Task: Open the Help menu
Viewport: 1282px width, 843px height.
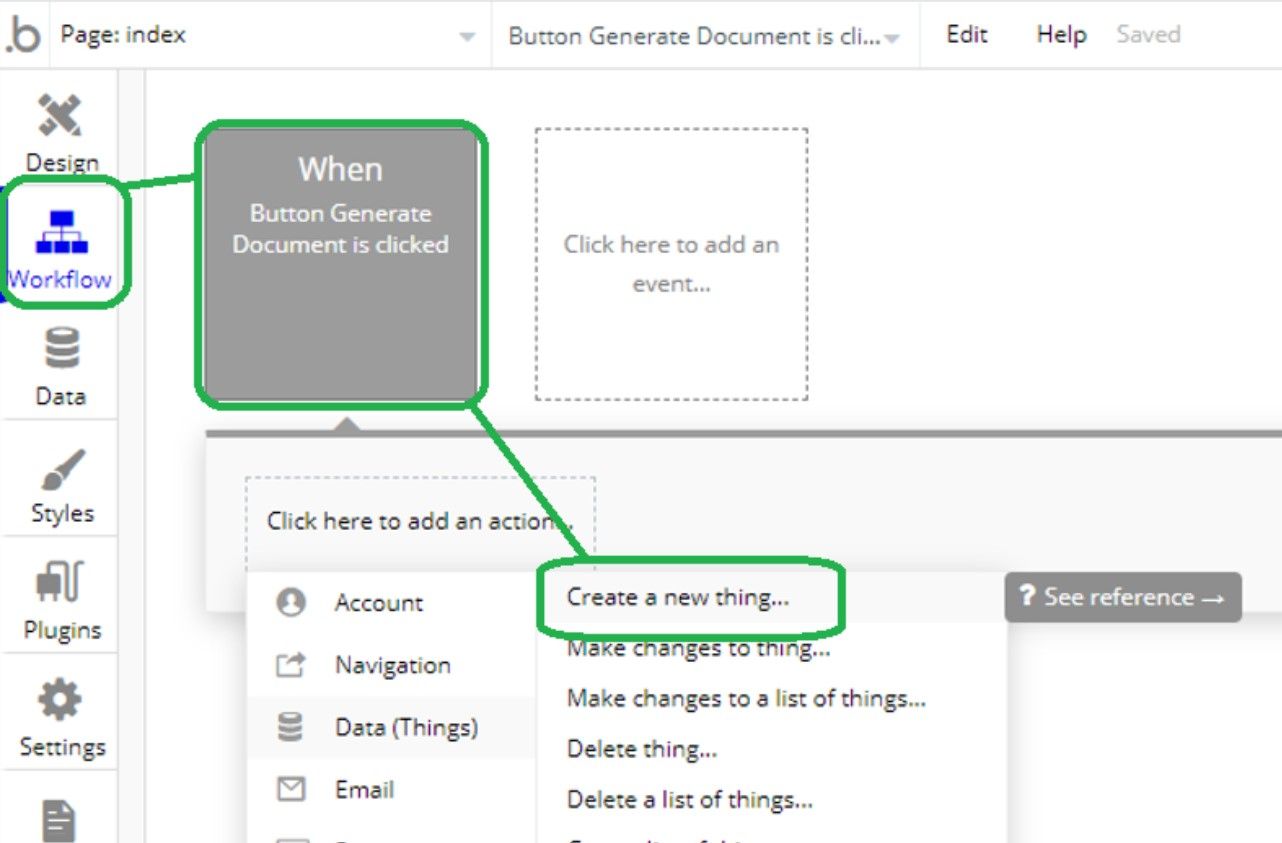Action: pos(1062,34)
